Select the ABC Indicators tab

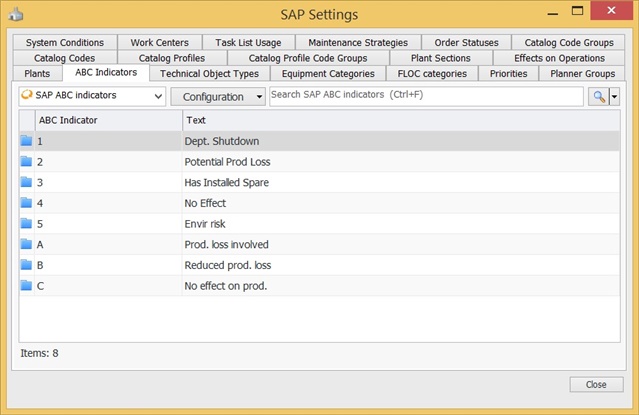click(106, 72)
